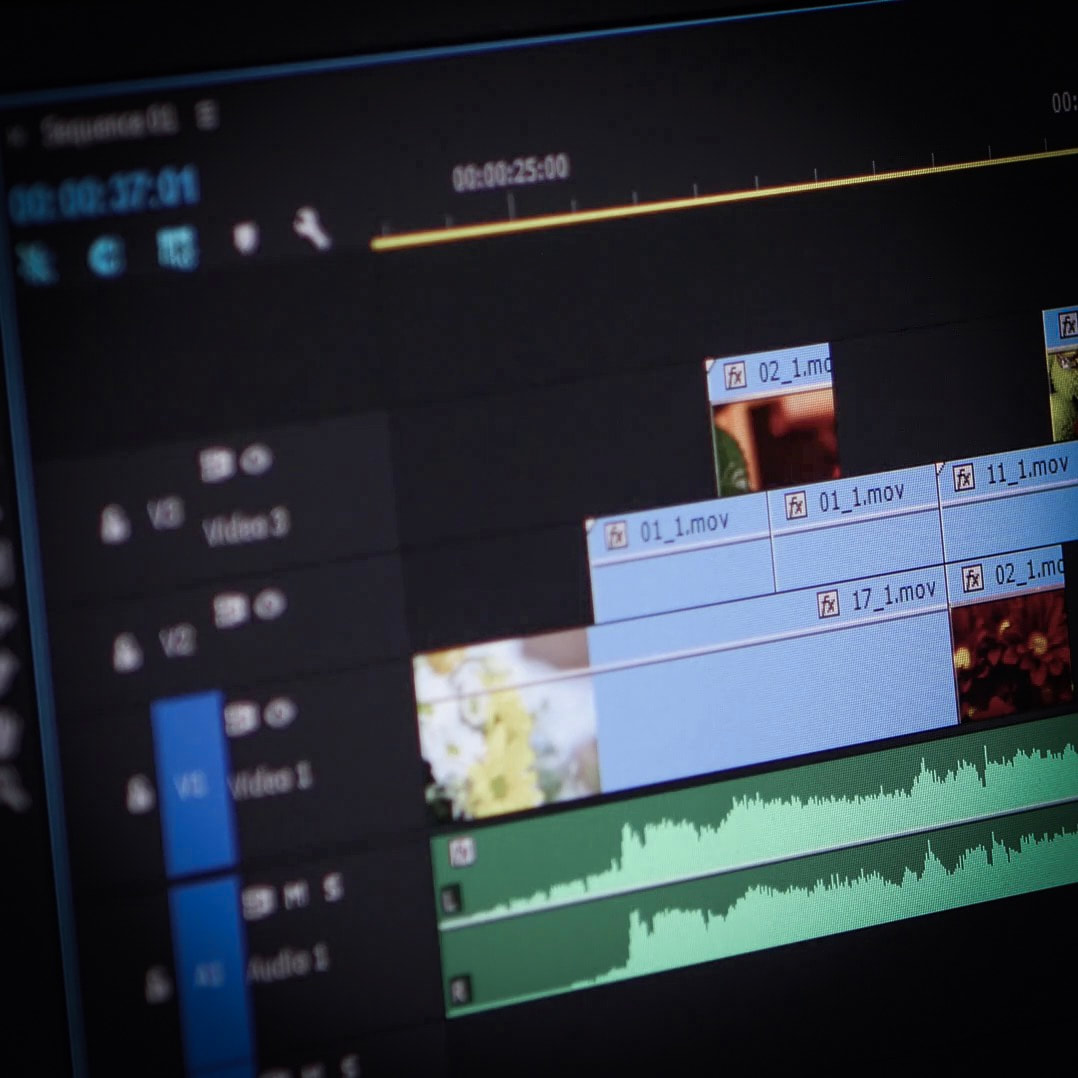This screenshot has width=1078, height=1078.
Task: Hide Video 3 track with eye icon
Action: pos(256,459)
